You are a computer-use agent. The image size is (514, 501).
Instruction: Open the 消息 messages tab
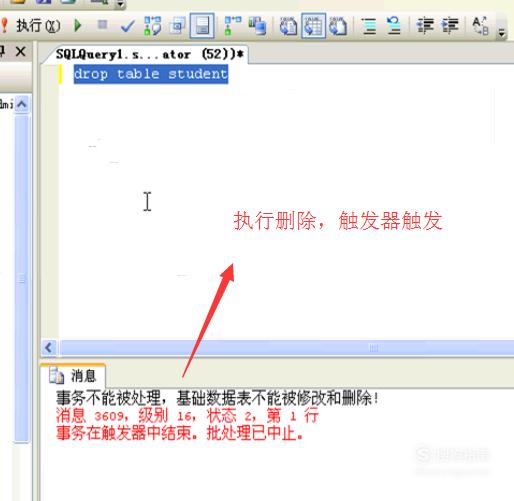(x=73, y=376)
